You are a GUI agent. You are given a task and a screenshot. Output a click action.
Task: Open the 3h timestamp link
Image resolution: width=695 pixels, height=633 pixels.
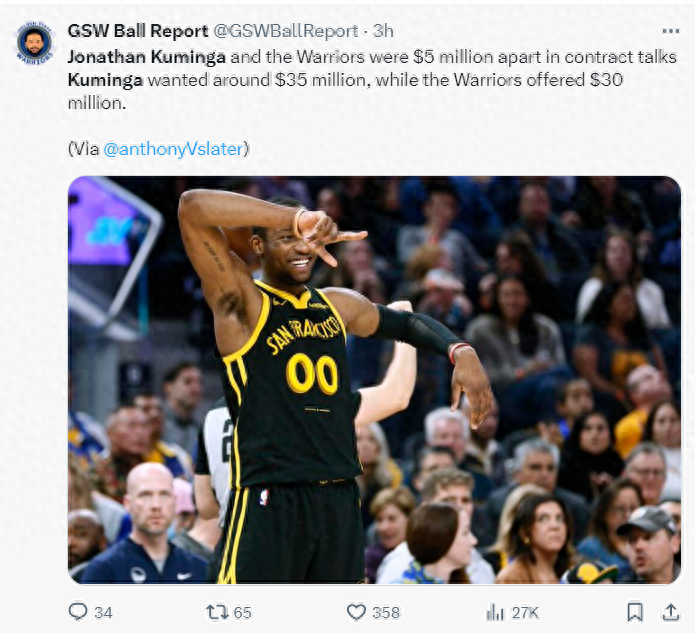383,31
